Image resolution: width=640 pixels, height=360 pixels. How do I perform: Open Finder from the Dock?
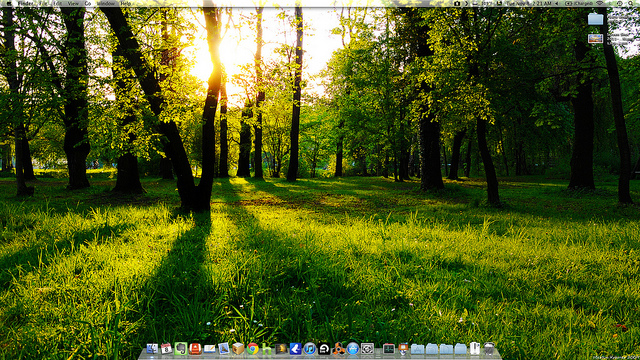click(152, 349)
